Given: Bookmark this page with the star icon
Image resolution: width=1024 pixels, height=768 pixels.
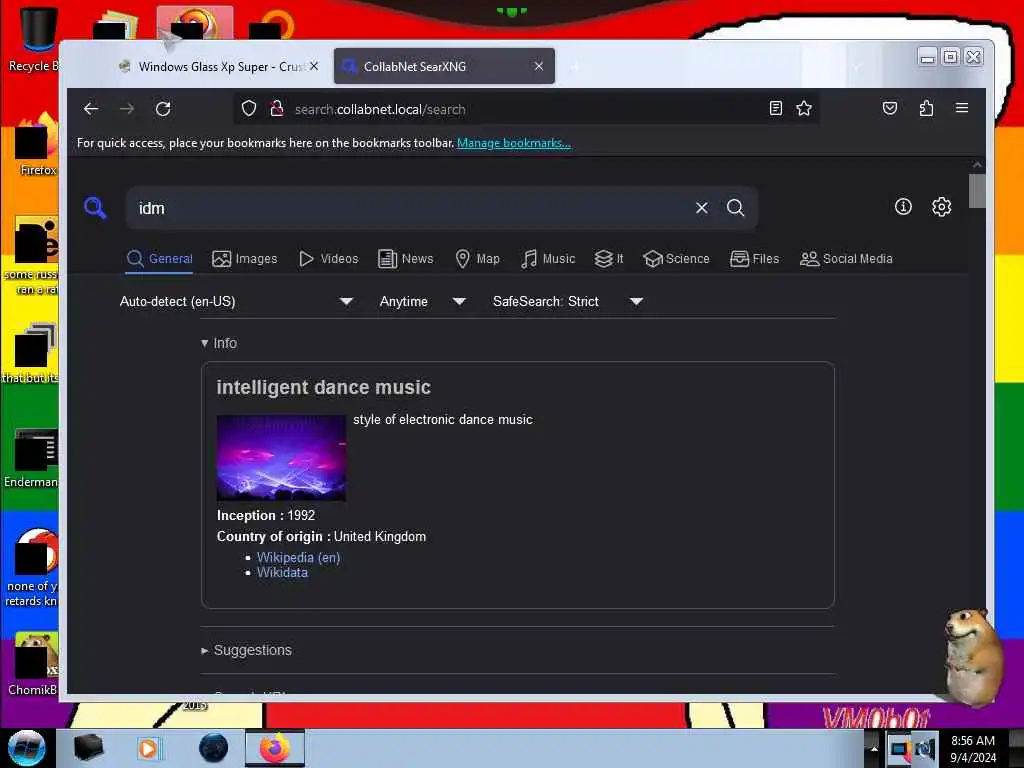Looking at the screenshot, I should 804,108.
